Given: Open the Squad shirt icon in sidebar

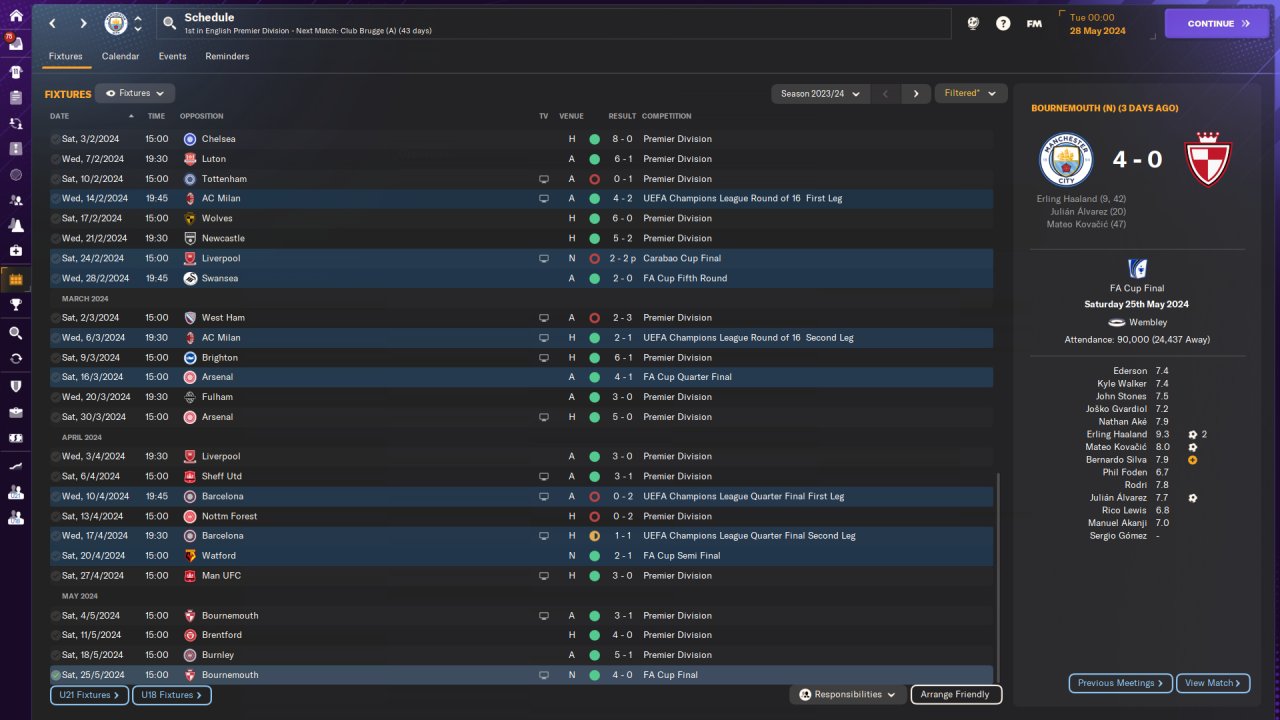Looking at the screenshot, I should 15,72.
